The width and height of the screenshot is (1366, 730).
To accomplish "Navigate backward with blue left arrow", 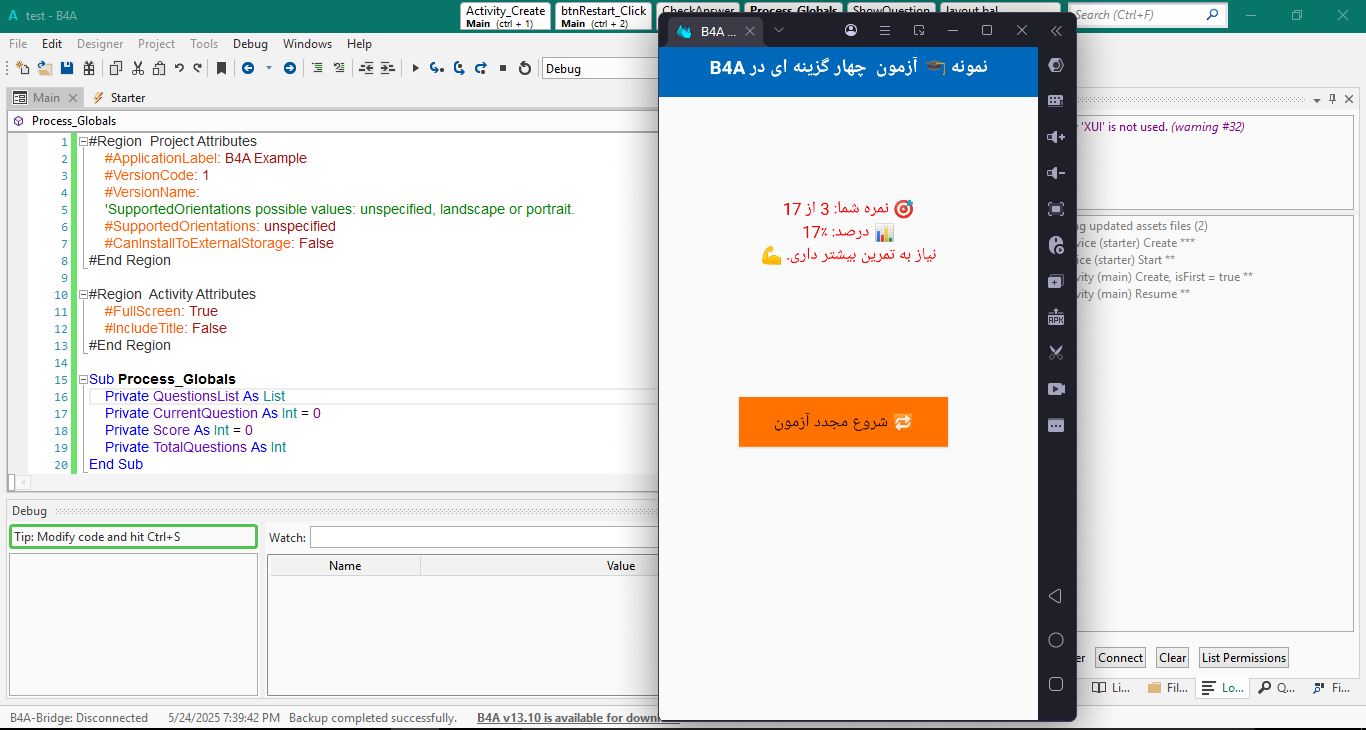I will click(248, 68).
